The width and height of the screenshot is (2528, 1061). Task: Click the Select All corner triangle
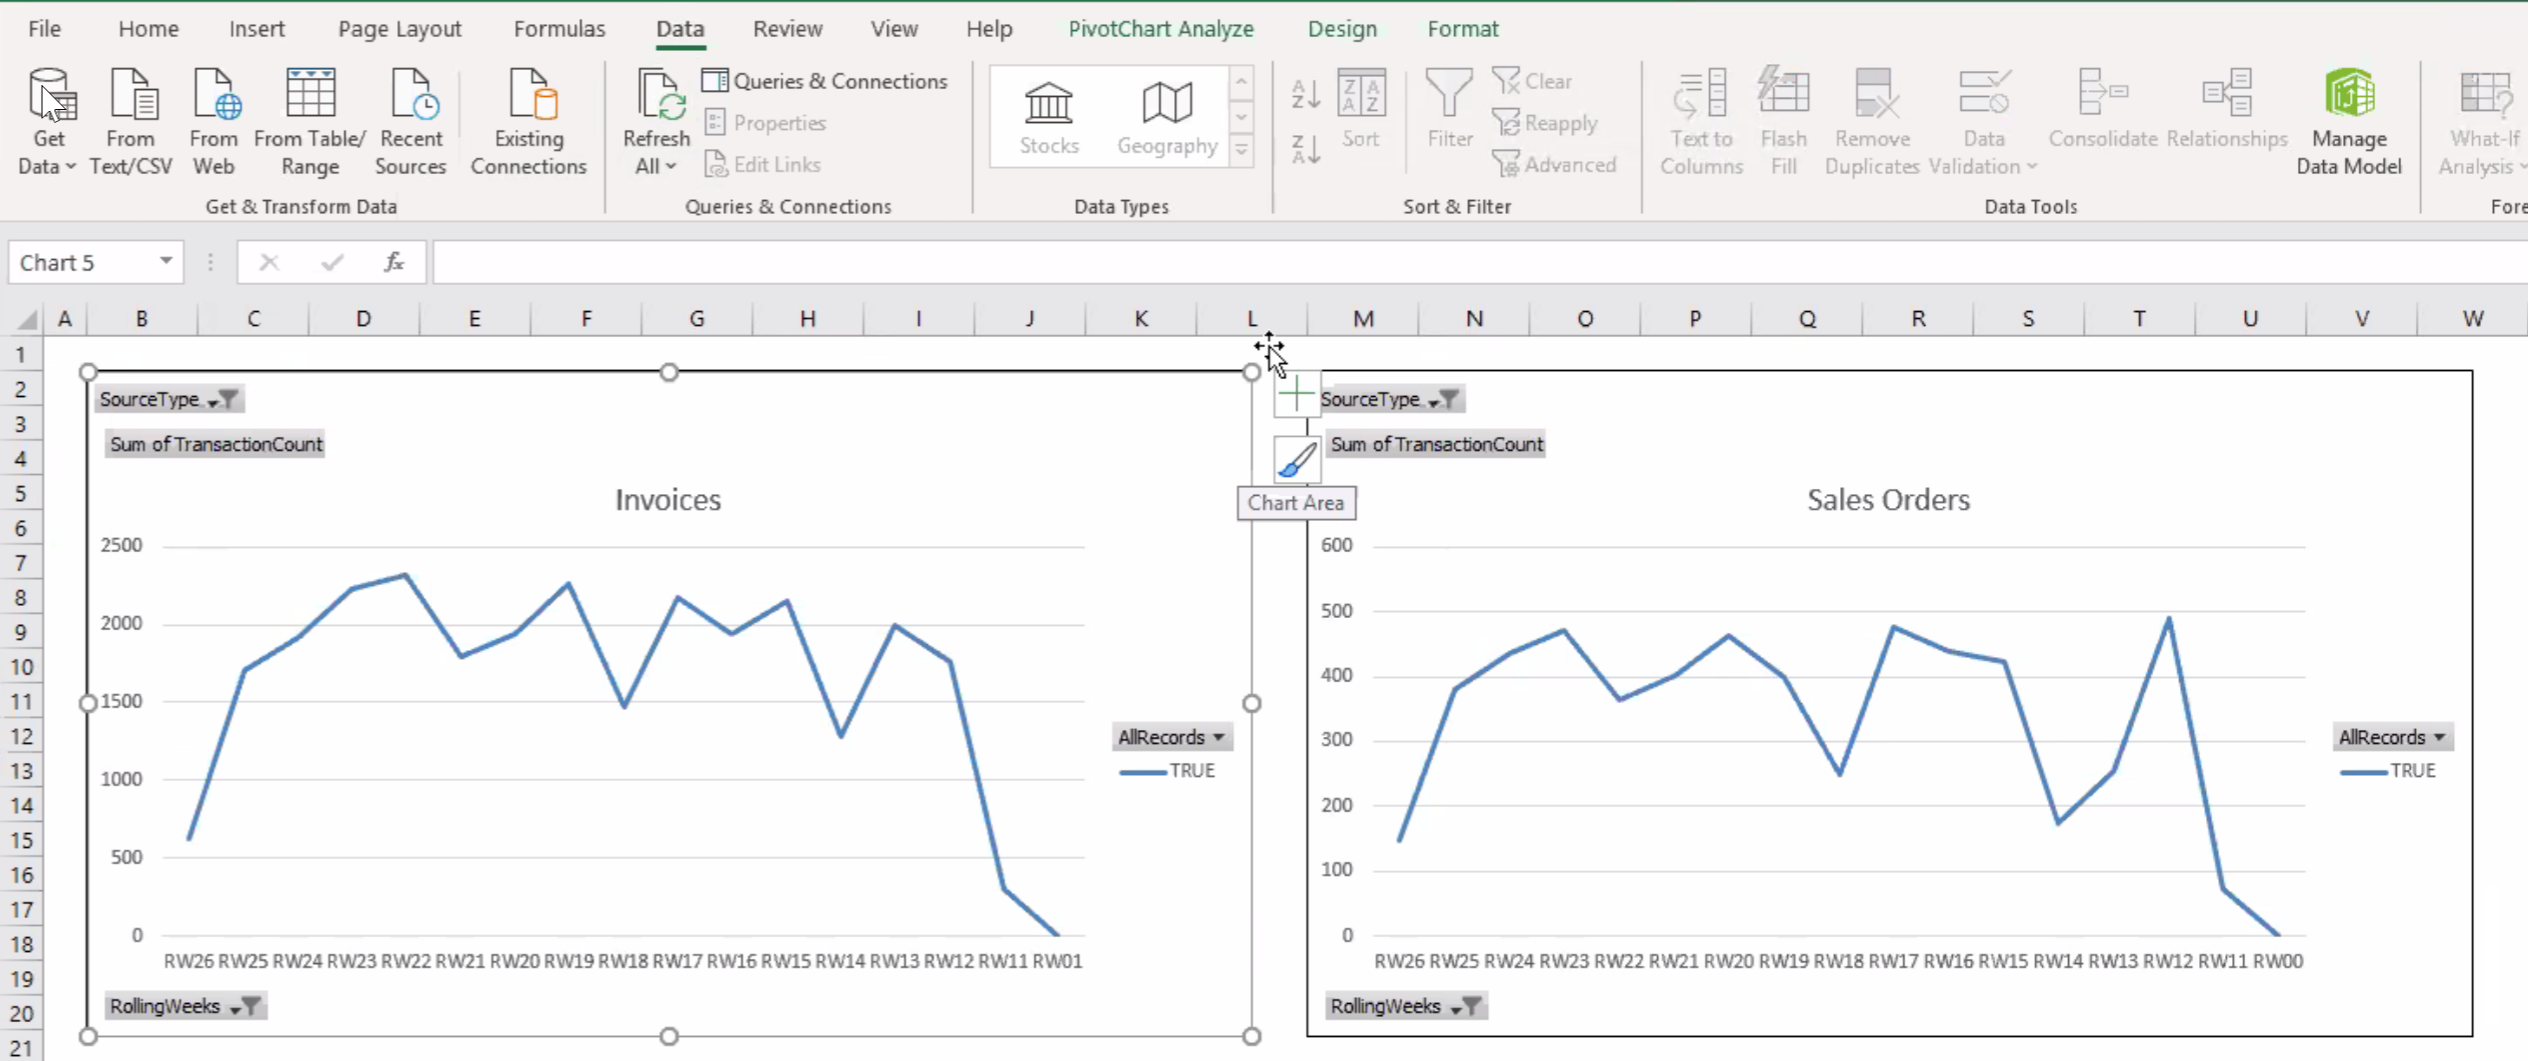click(27, 319)
